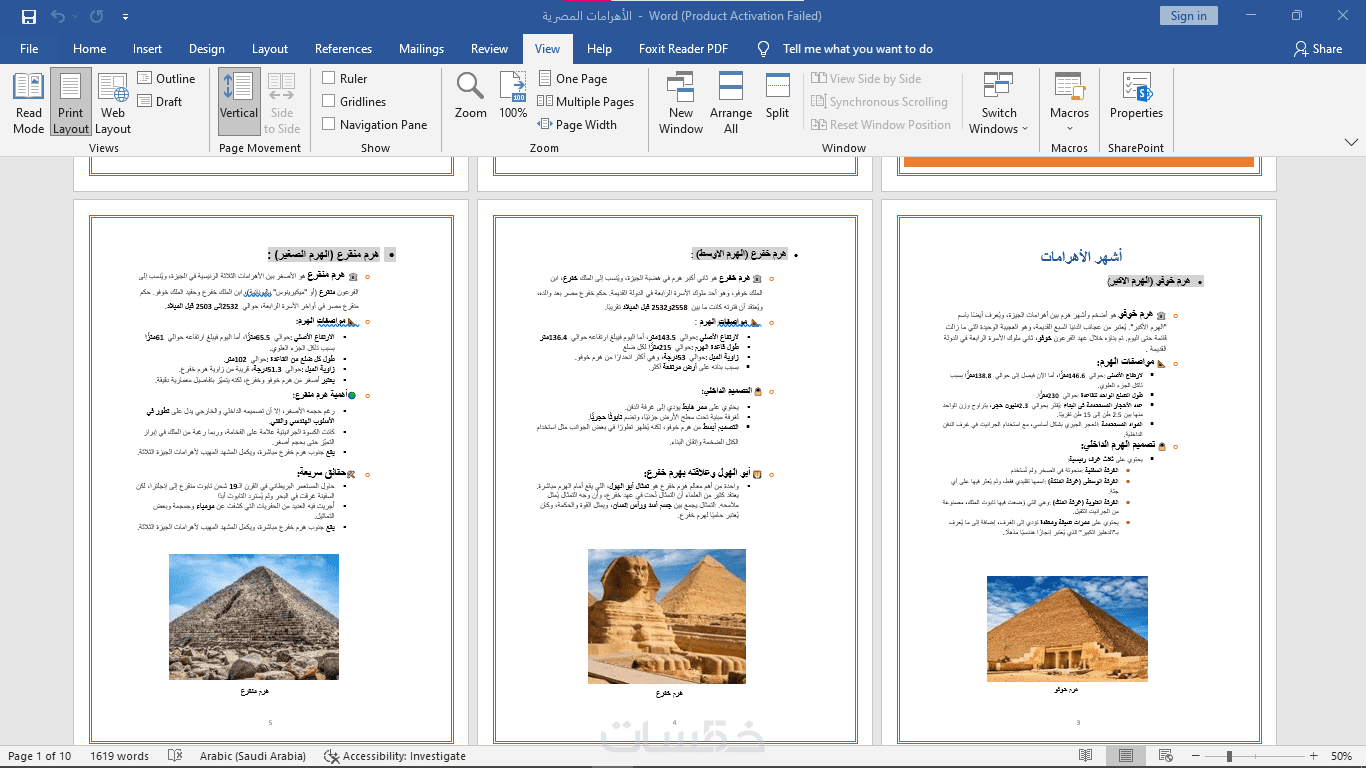The width and height of the screenshot is (1366, 768).
Task: Fit document to Page Width
Action: click(x=577, y=124)
